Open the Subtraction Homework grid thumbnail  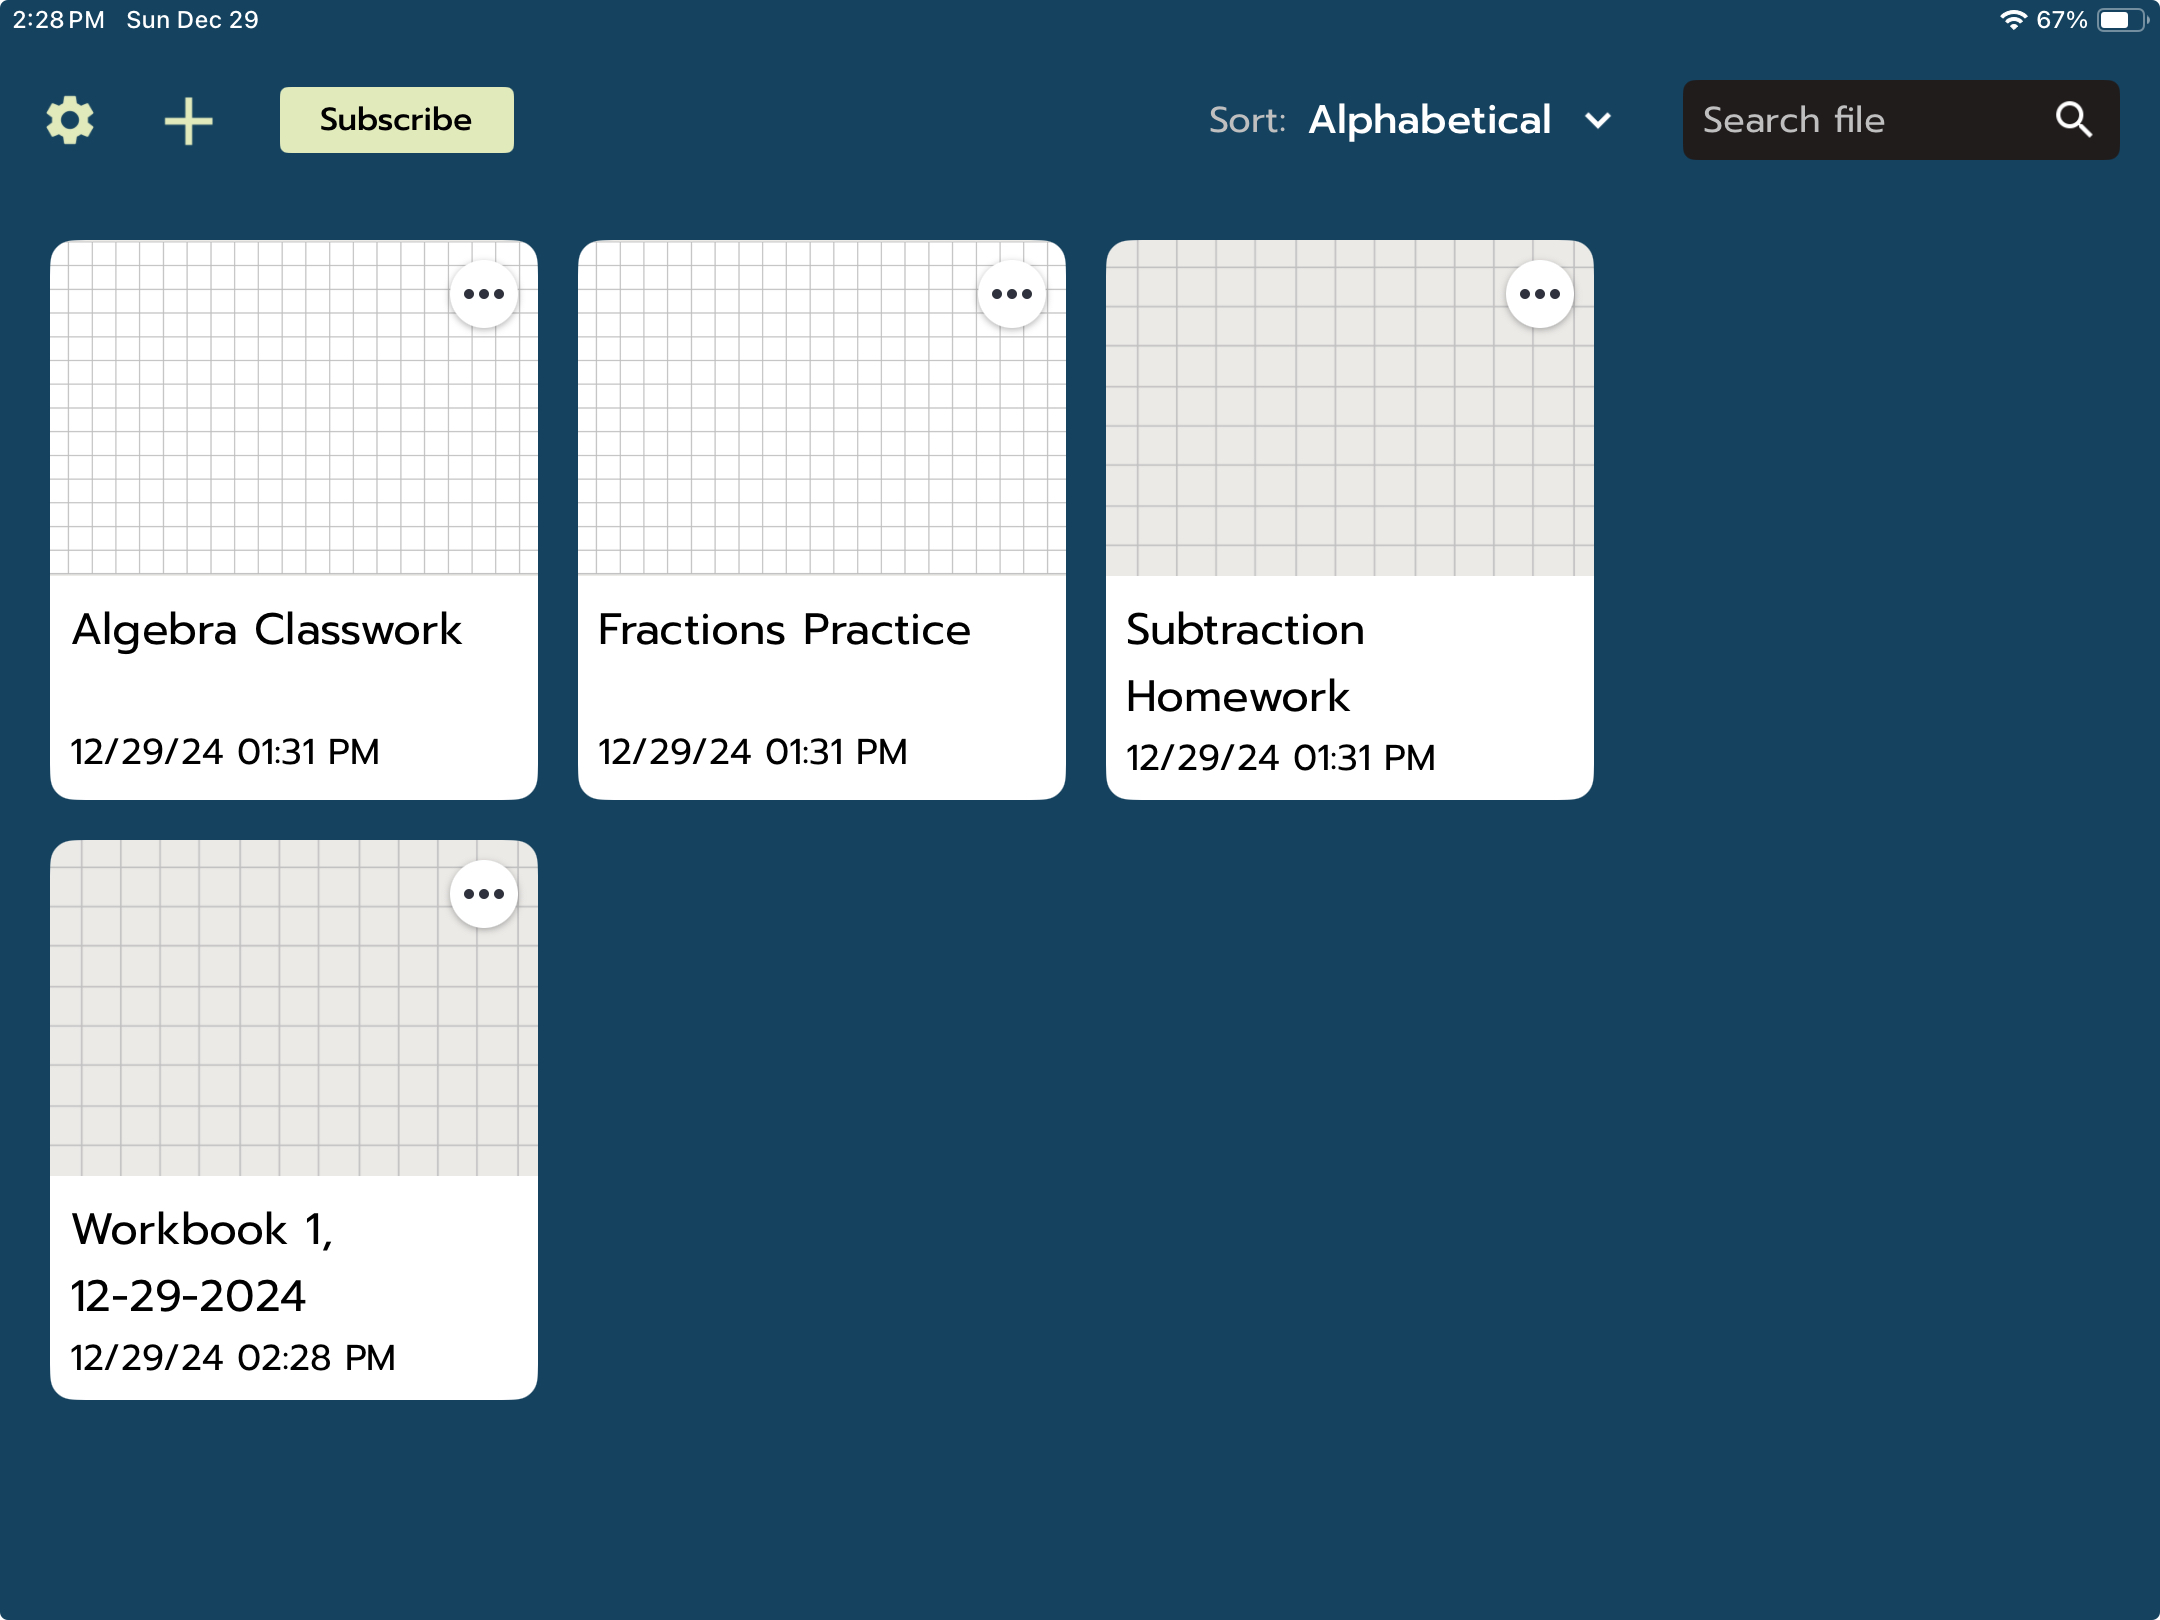[x=1320, y=420]
